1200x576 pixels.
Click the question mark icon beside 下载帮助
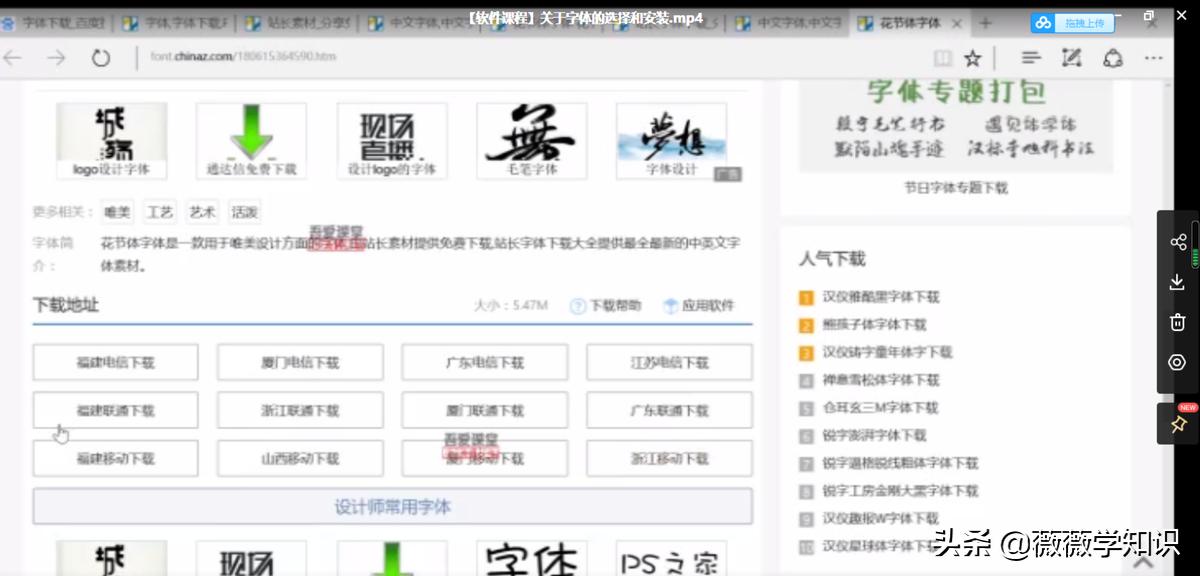[x=578, y=305]
